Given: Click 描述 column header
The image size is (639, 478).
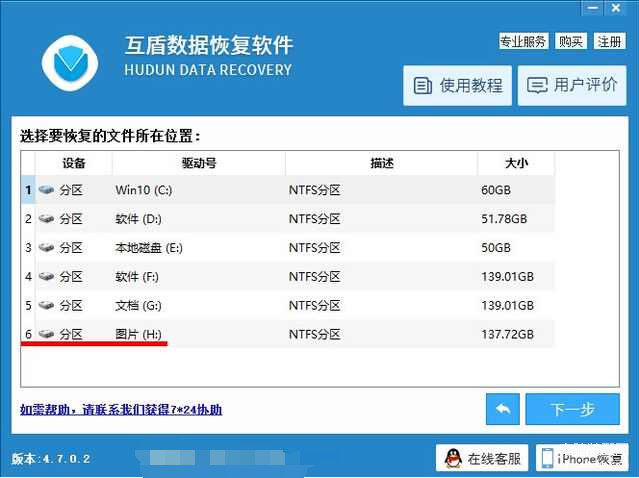Looking at the screenshot, I should pos(381,163).
